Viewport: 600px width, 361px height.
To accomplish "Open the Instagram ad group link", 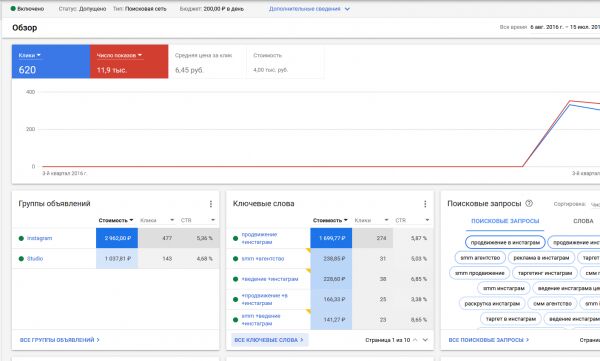I will (39, 238).
